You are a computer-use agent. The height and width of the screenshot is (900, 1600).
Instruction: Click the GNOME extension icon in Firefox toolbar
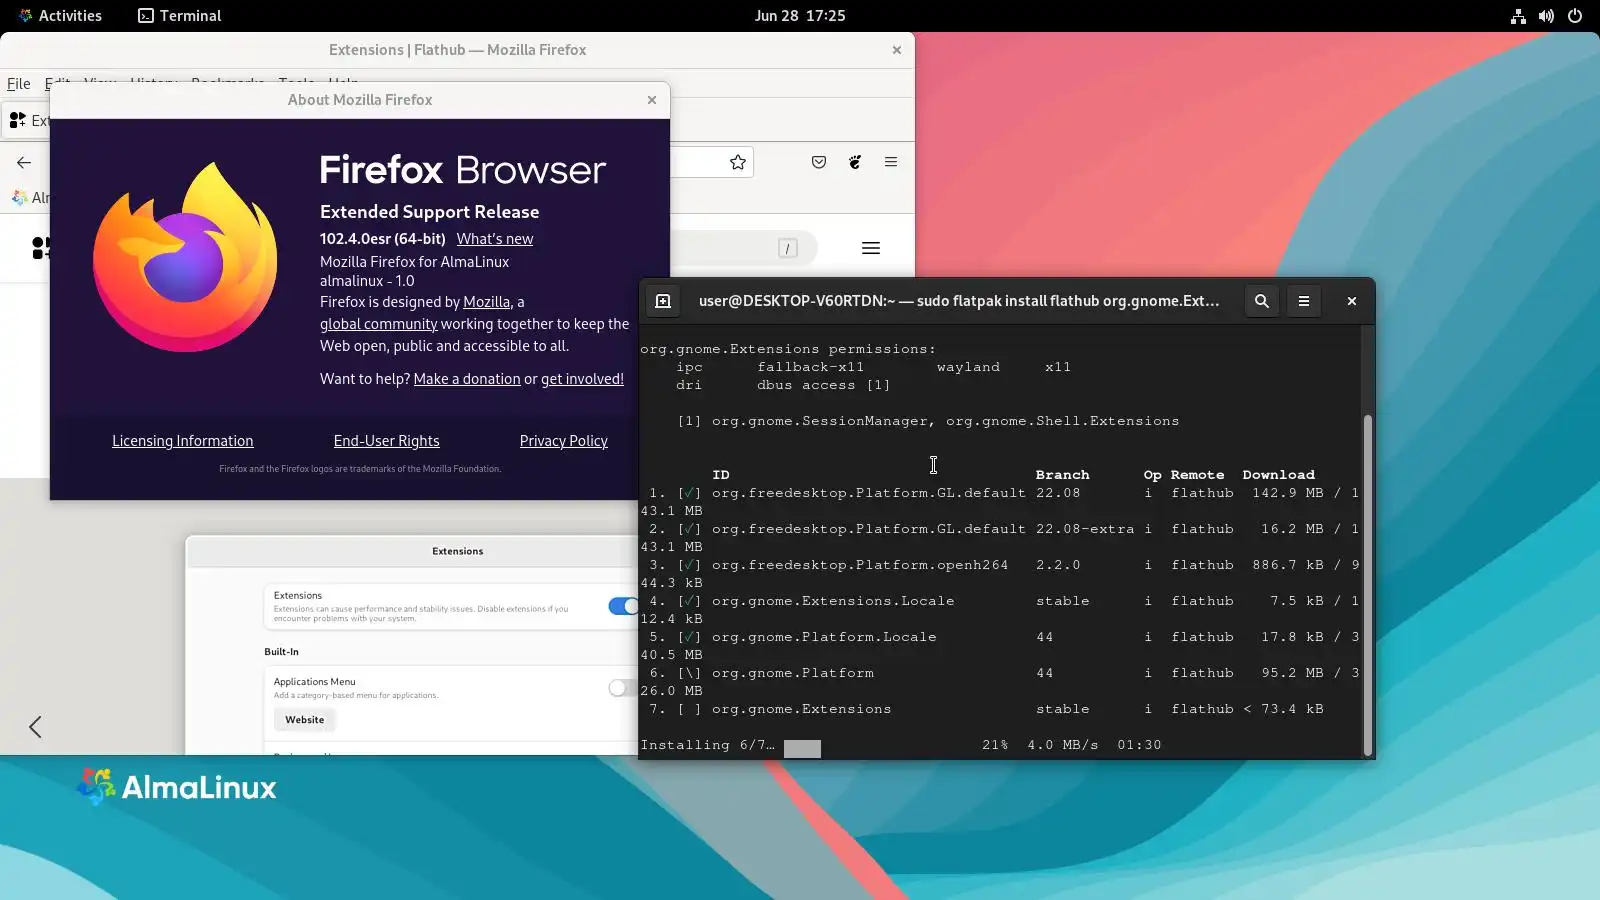[855, 162]
